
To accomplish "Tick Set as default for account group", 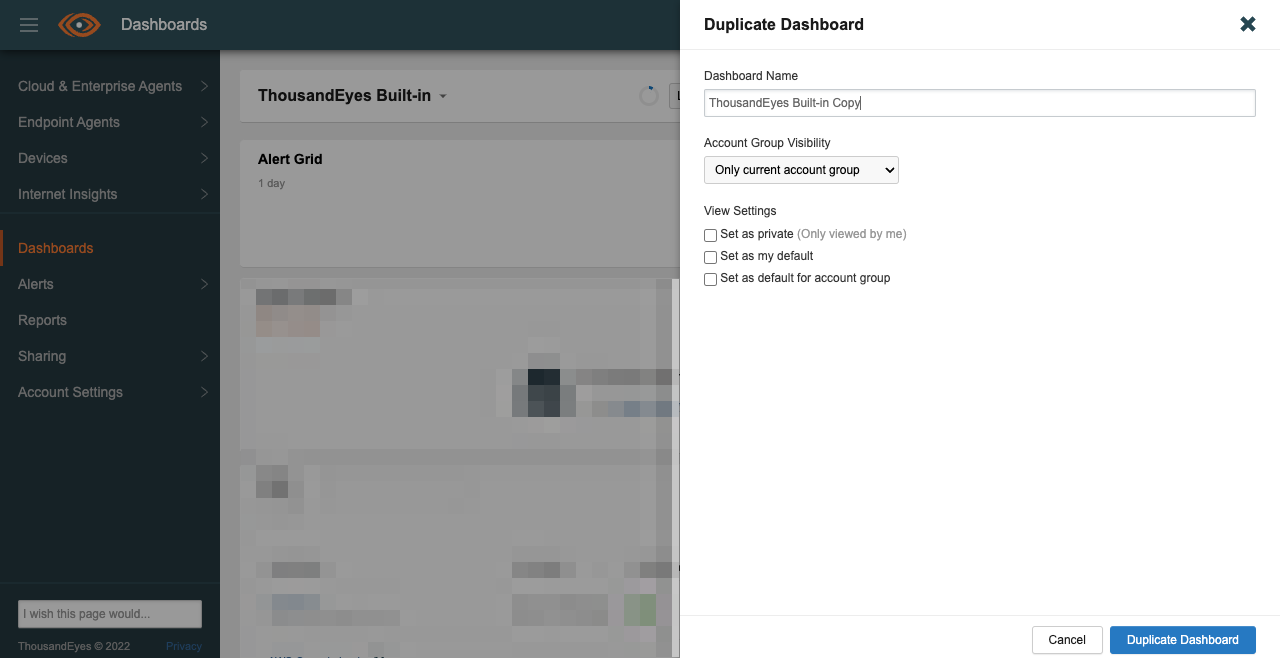I will pos(711,279).
